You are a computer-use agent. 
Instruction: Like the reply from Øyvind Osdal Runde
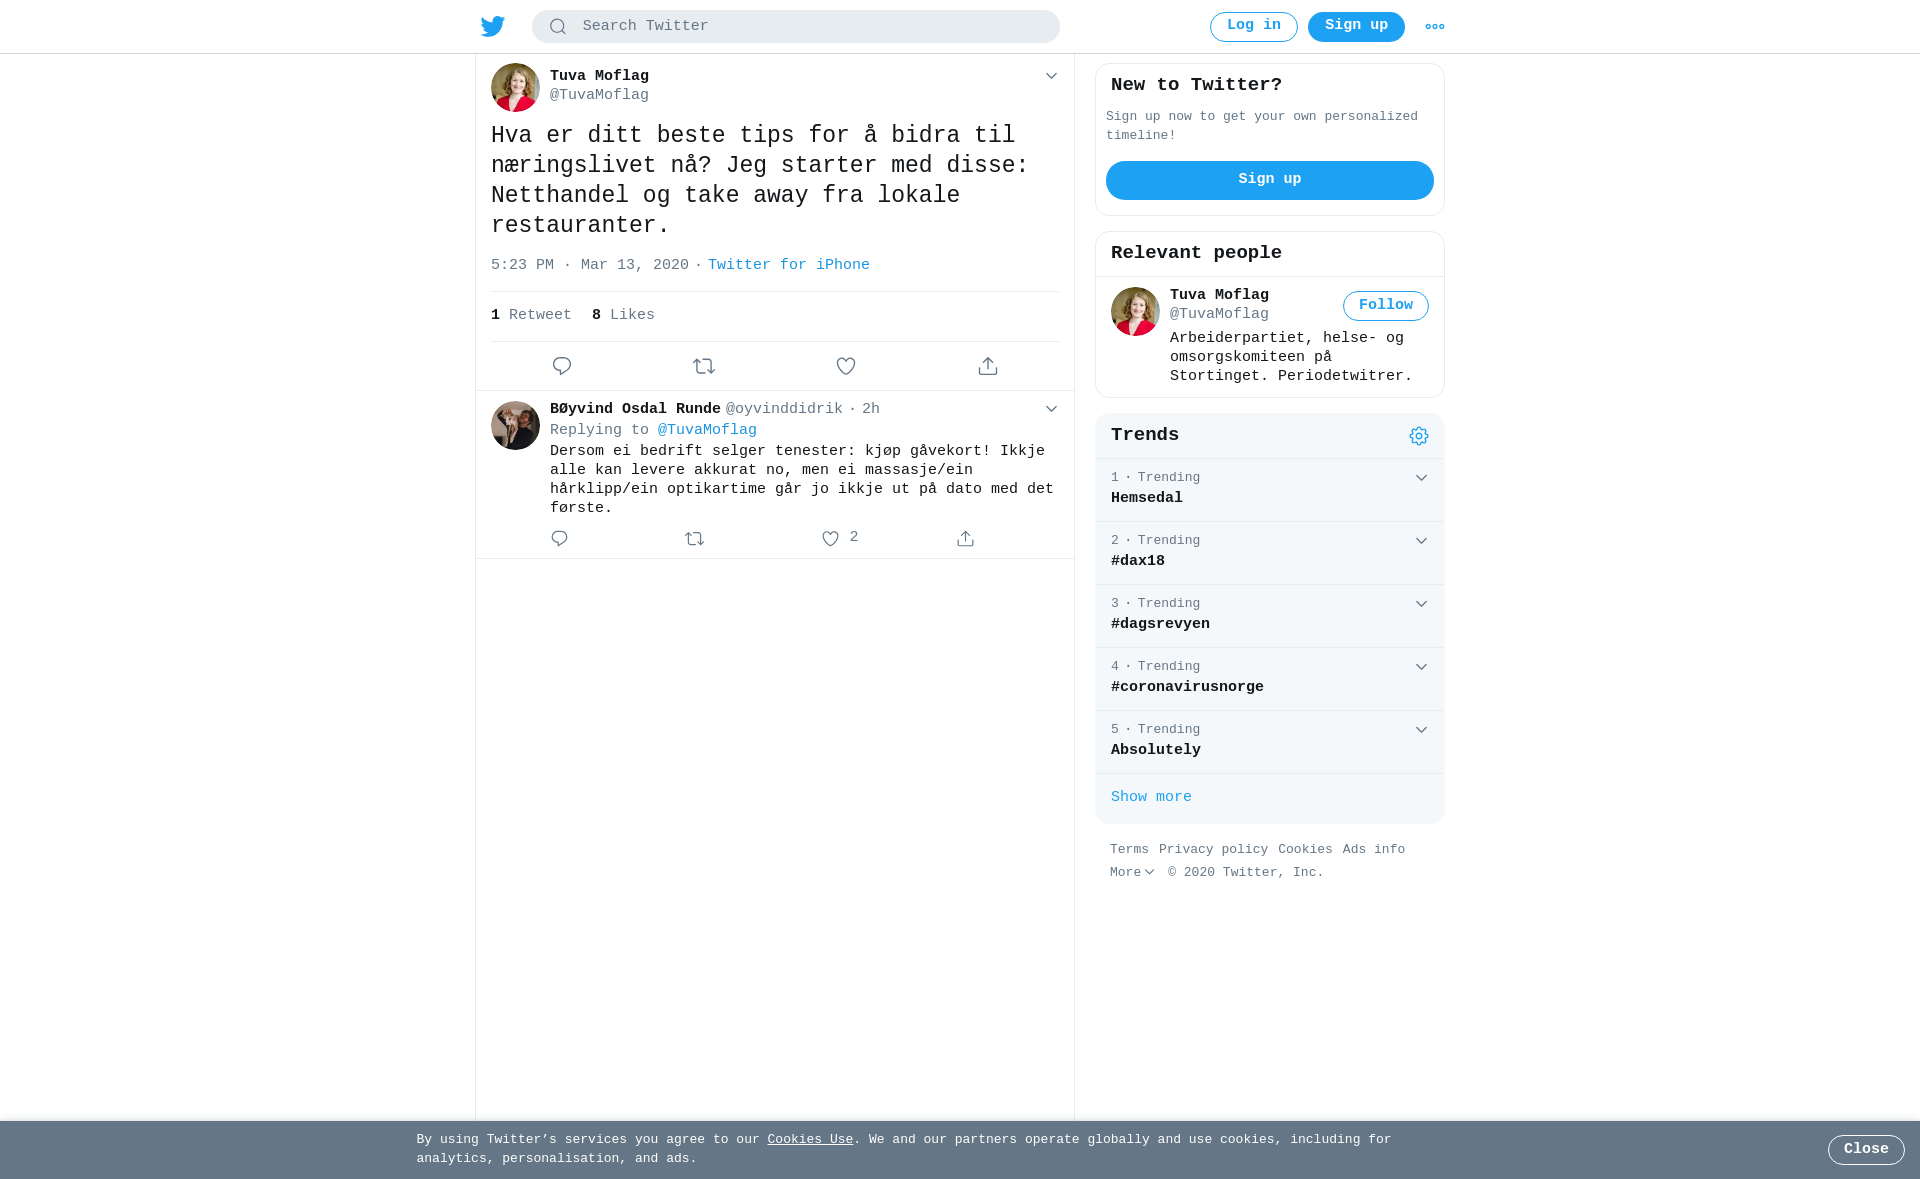pyautogui.click(x=830, y=539)
